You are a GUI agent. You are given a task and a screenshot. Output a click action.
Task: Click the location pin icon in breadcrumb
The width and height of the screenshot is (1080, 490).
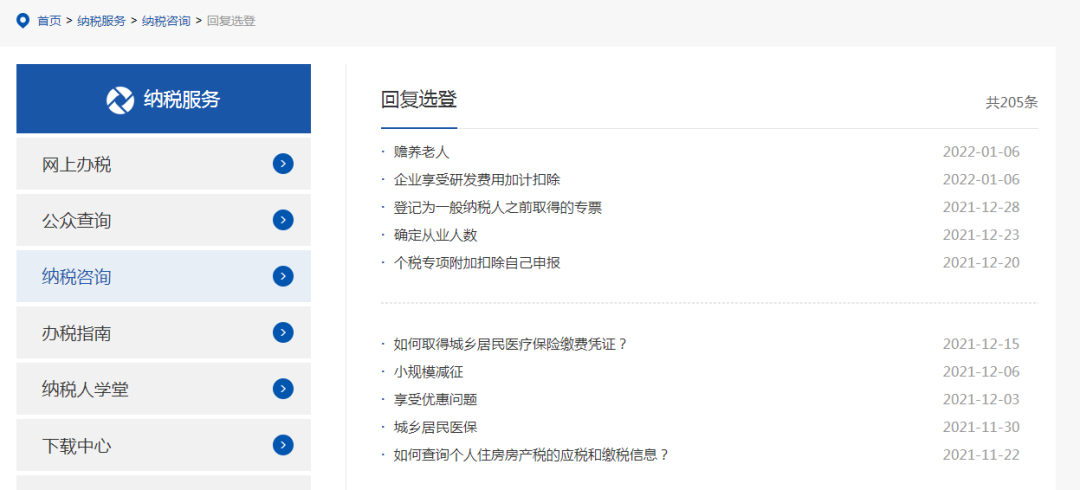[23, 21]
